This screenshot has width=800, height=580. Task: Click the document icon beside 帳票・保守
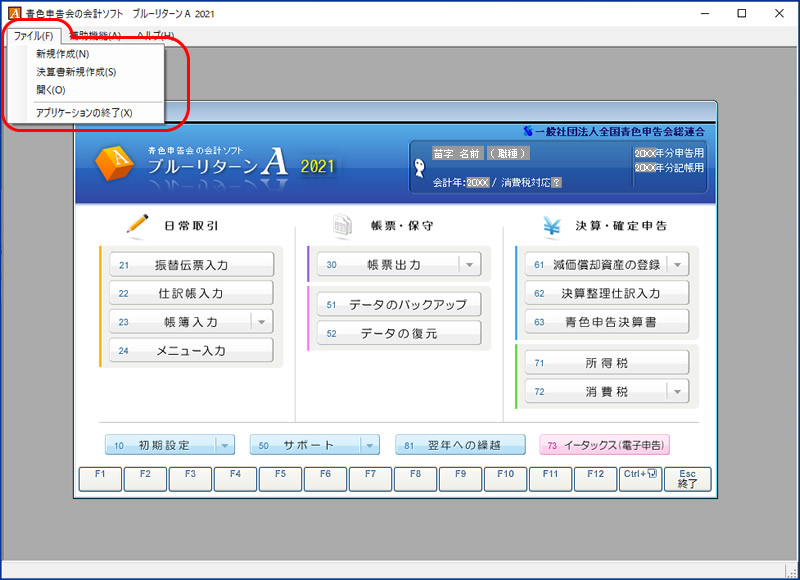(343, 226)
